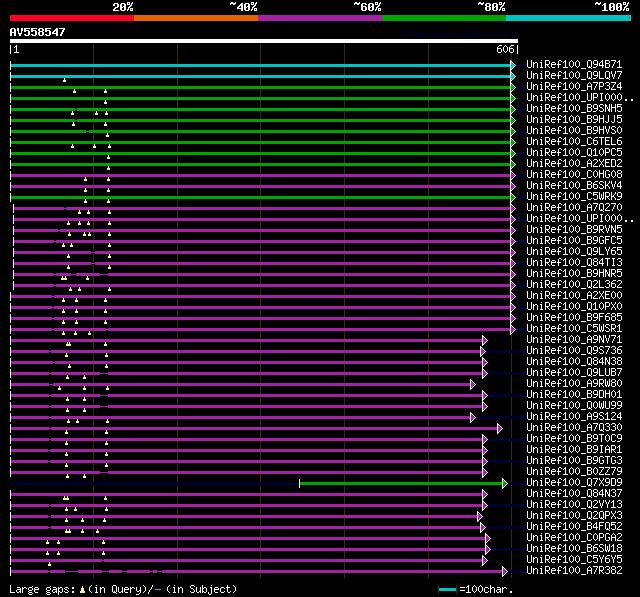The height and width of the screenshot is (597, 640).
Task: Click the cyan ~100% identity color segment
Action: (x=569, y=18)
